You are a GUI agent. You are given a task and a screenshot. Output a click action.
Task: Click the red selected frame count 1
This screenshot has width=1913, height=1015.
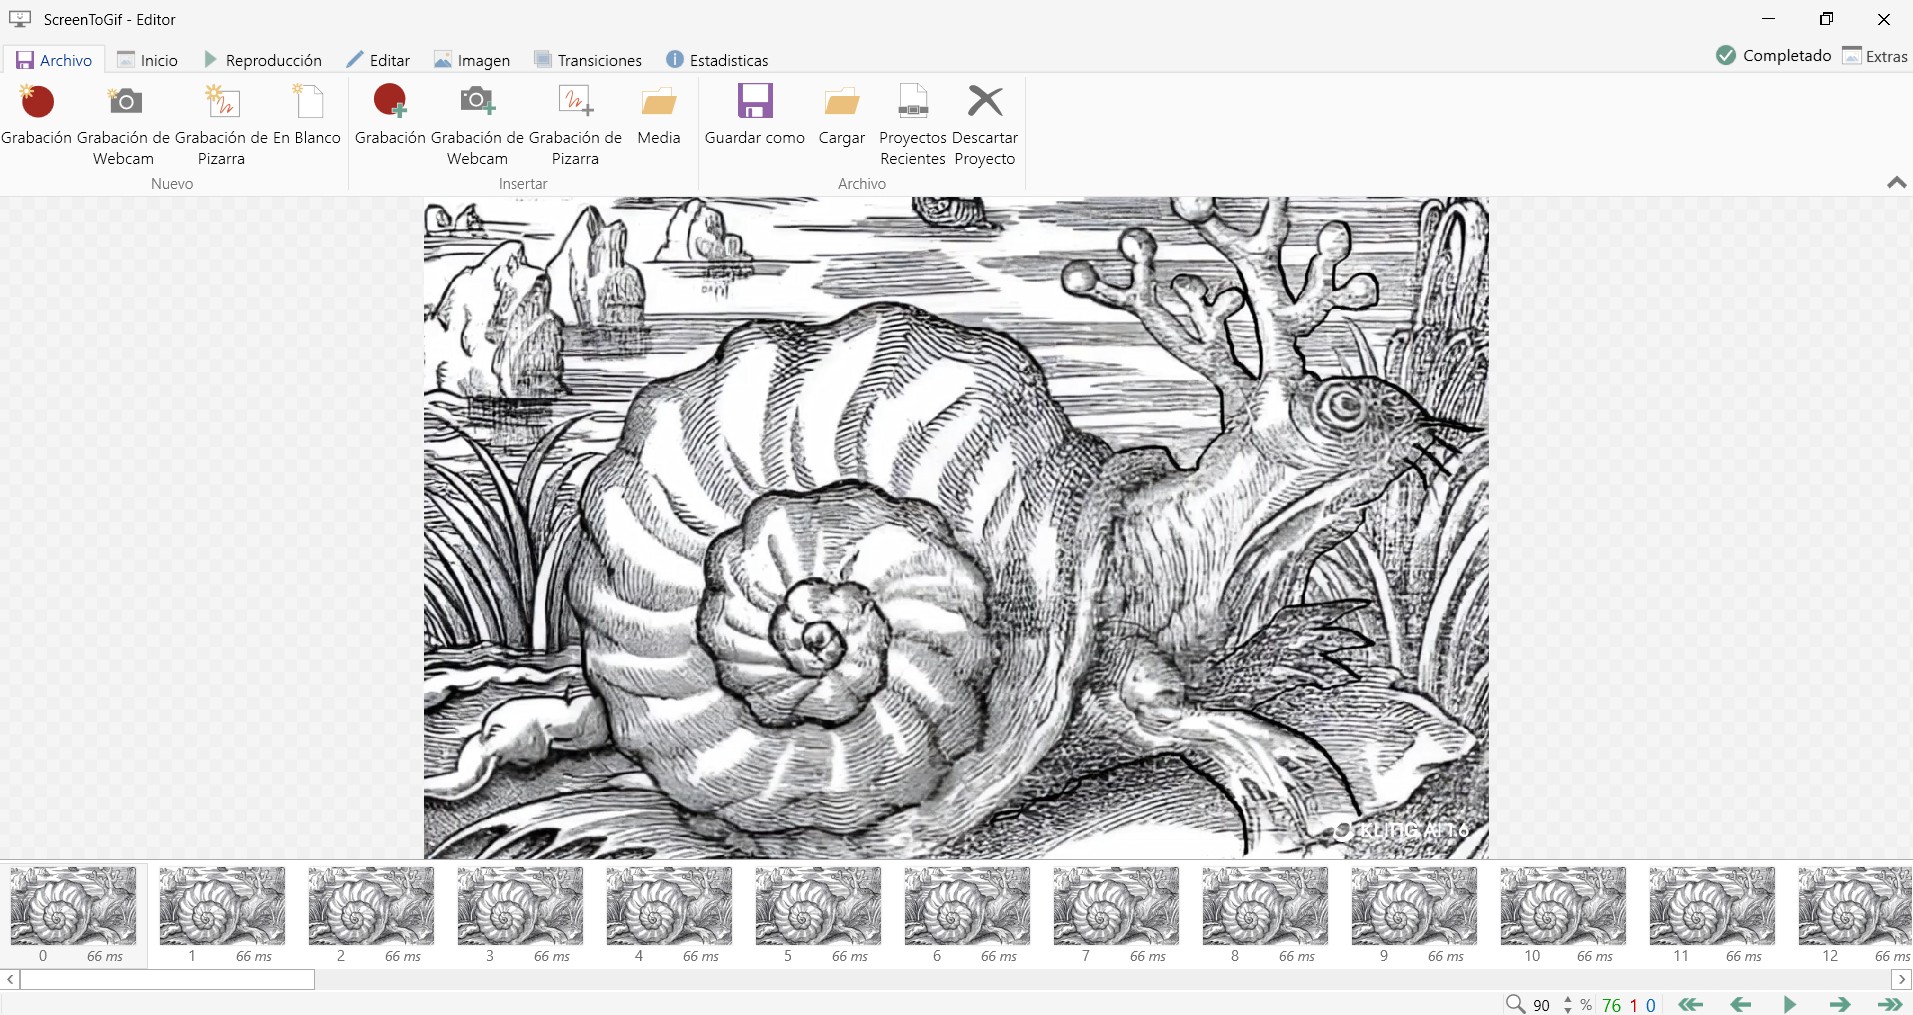pyautogui.click(x=1634, y=1005)
